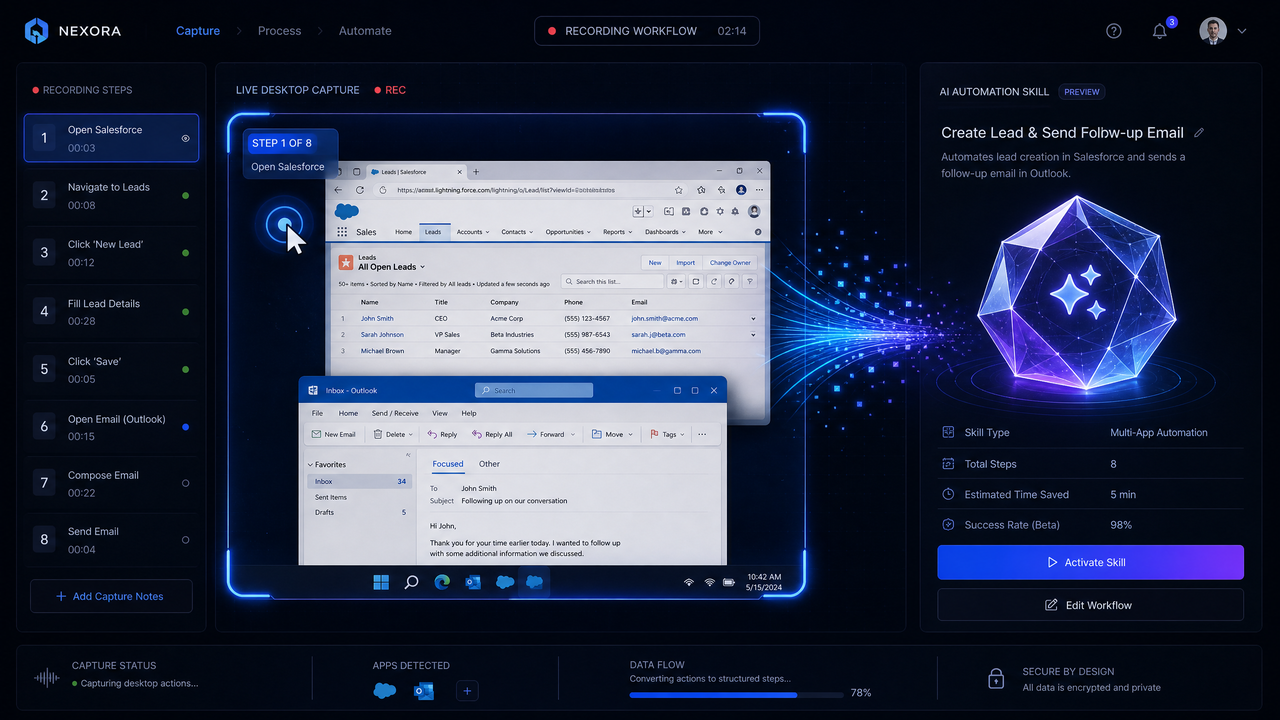The height and width of the screenshot is (720, 1280).
Task: Click the browser reload icon in Salesforce window
Action: coord(360,190)
